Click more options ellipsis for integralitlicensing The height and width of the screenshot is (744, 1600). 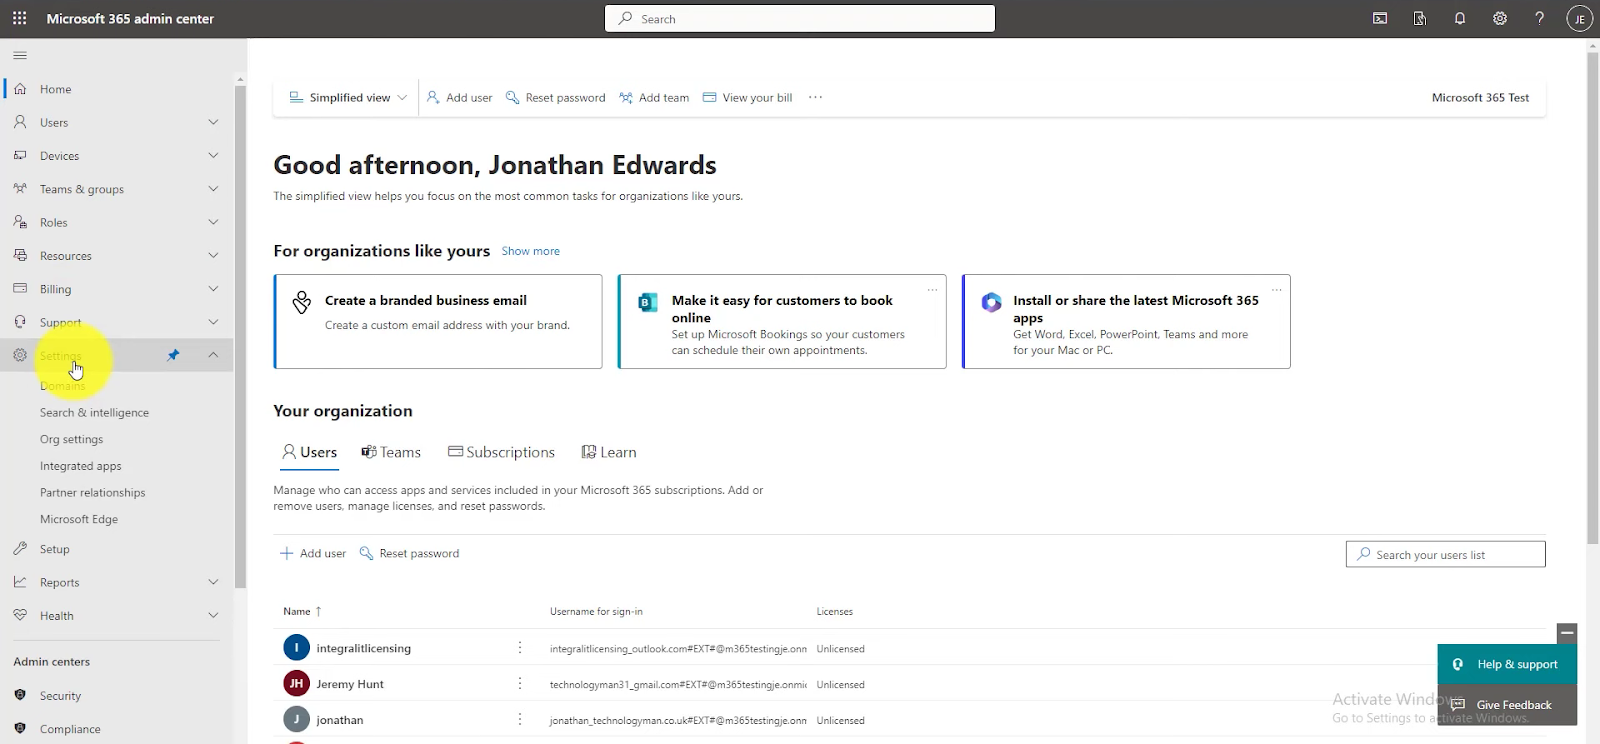click(x=520, y=648)
